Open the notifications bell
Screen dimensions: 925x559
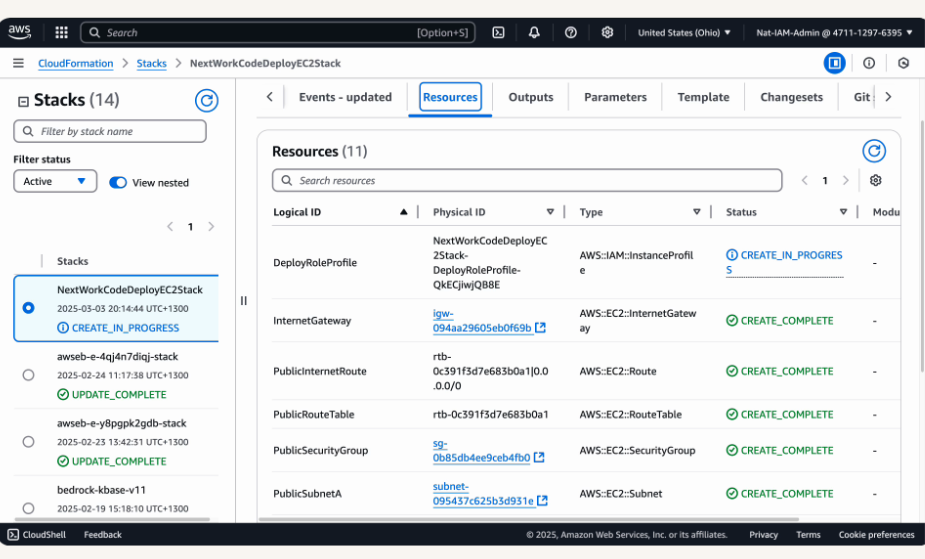tap(534, 32)
